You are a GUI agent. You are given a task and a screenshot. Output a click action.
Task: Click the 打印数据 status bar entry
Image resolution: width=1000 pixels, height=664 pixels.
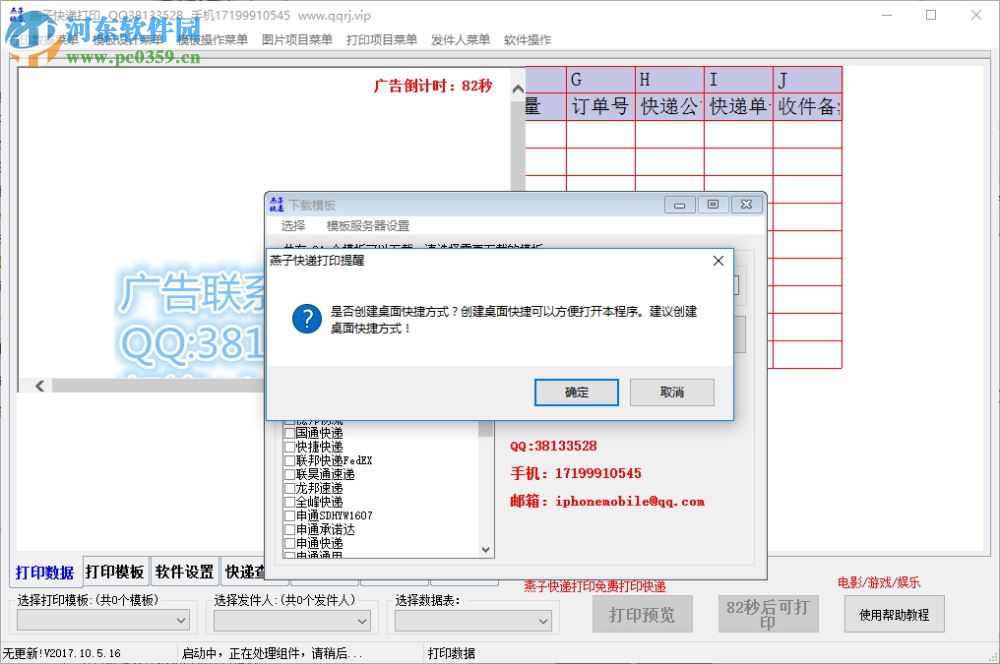451,653
